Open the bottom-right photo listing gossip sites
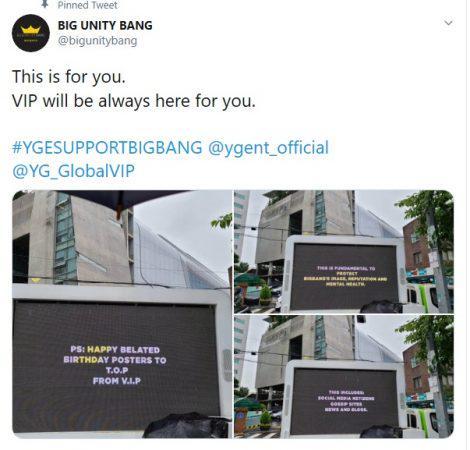Image resolution: width=470 pixels, height=450 pixels. [344, 377]
